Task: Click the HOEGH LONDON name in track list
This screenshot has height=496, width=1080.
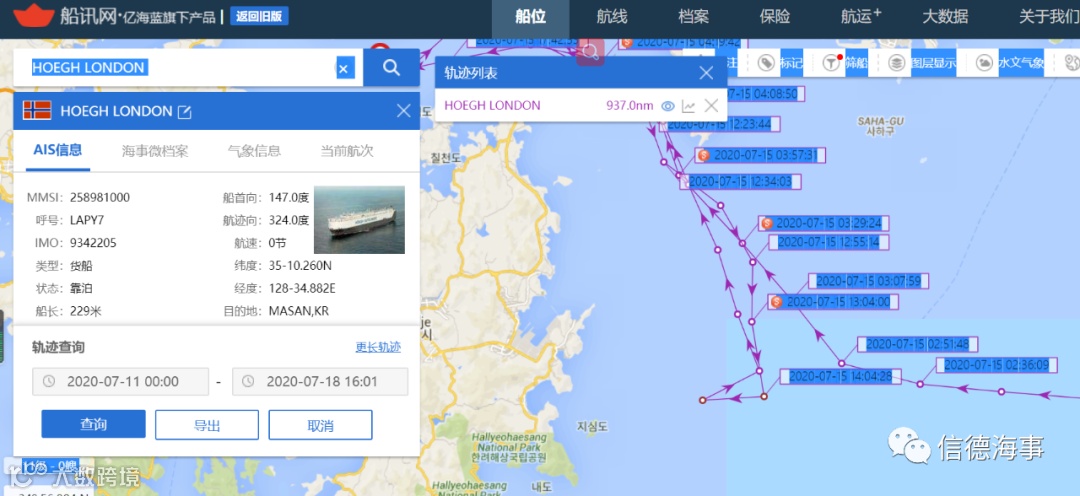Action: 492,106
